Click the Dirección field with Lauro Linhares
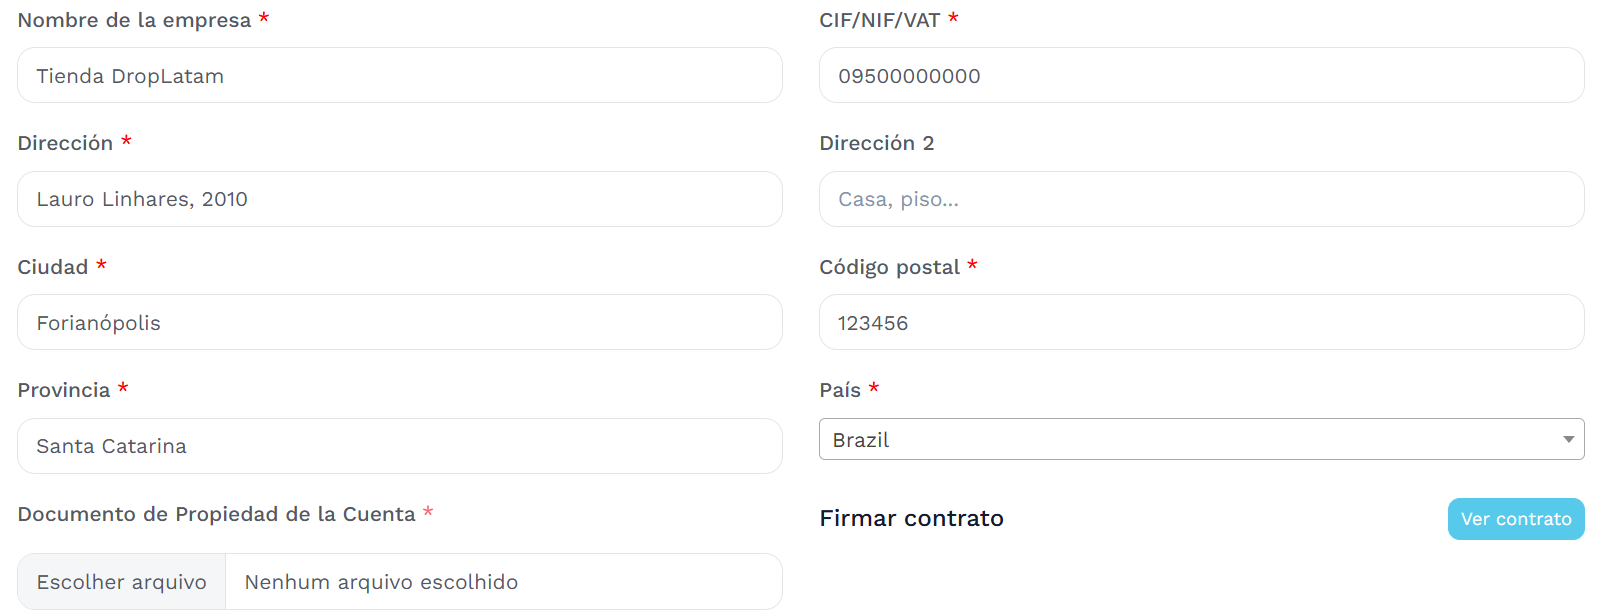 click(x=399, y=199)
